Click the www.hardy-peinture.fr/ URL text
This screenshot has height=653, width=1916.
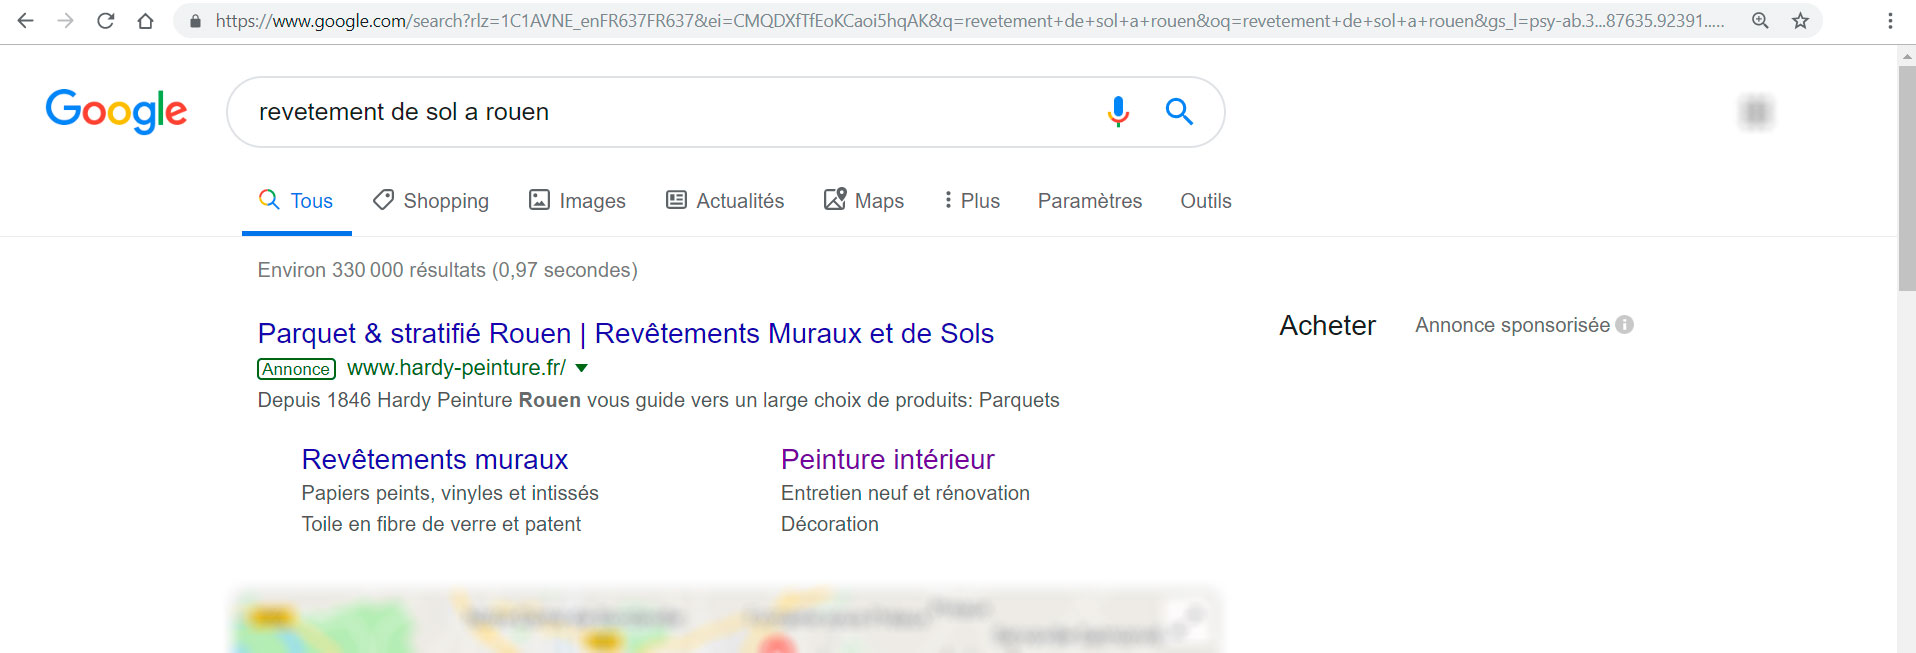[456, 368]
